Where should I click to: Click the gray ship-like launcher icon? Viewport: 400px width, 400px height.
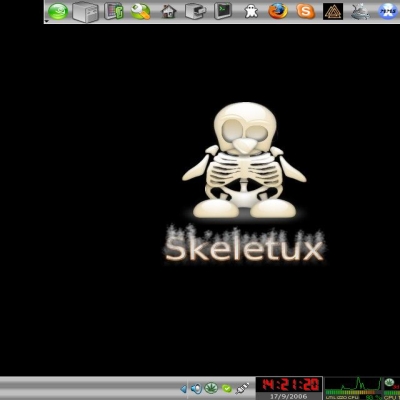[x=360, y=12]
